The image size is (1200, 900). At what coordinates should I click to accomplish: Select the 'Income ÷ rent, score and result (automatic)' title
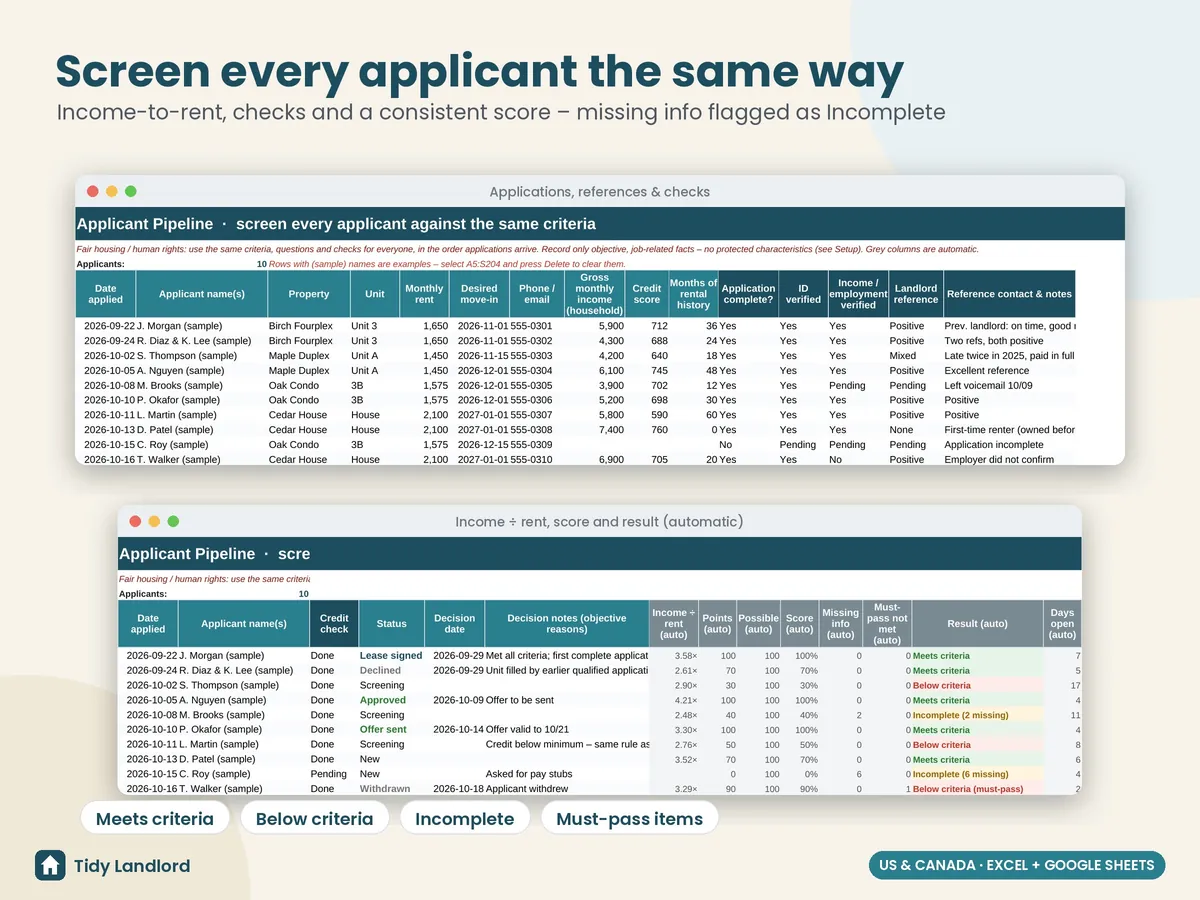pos(599,522)
